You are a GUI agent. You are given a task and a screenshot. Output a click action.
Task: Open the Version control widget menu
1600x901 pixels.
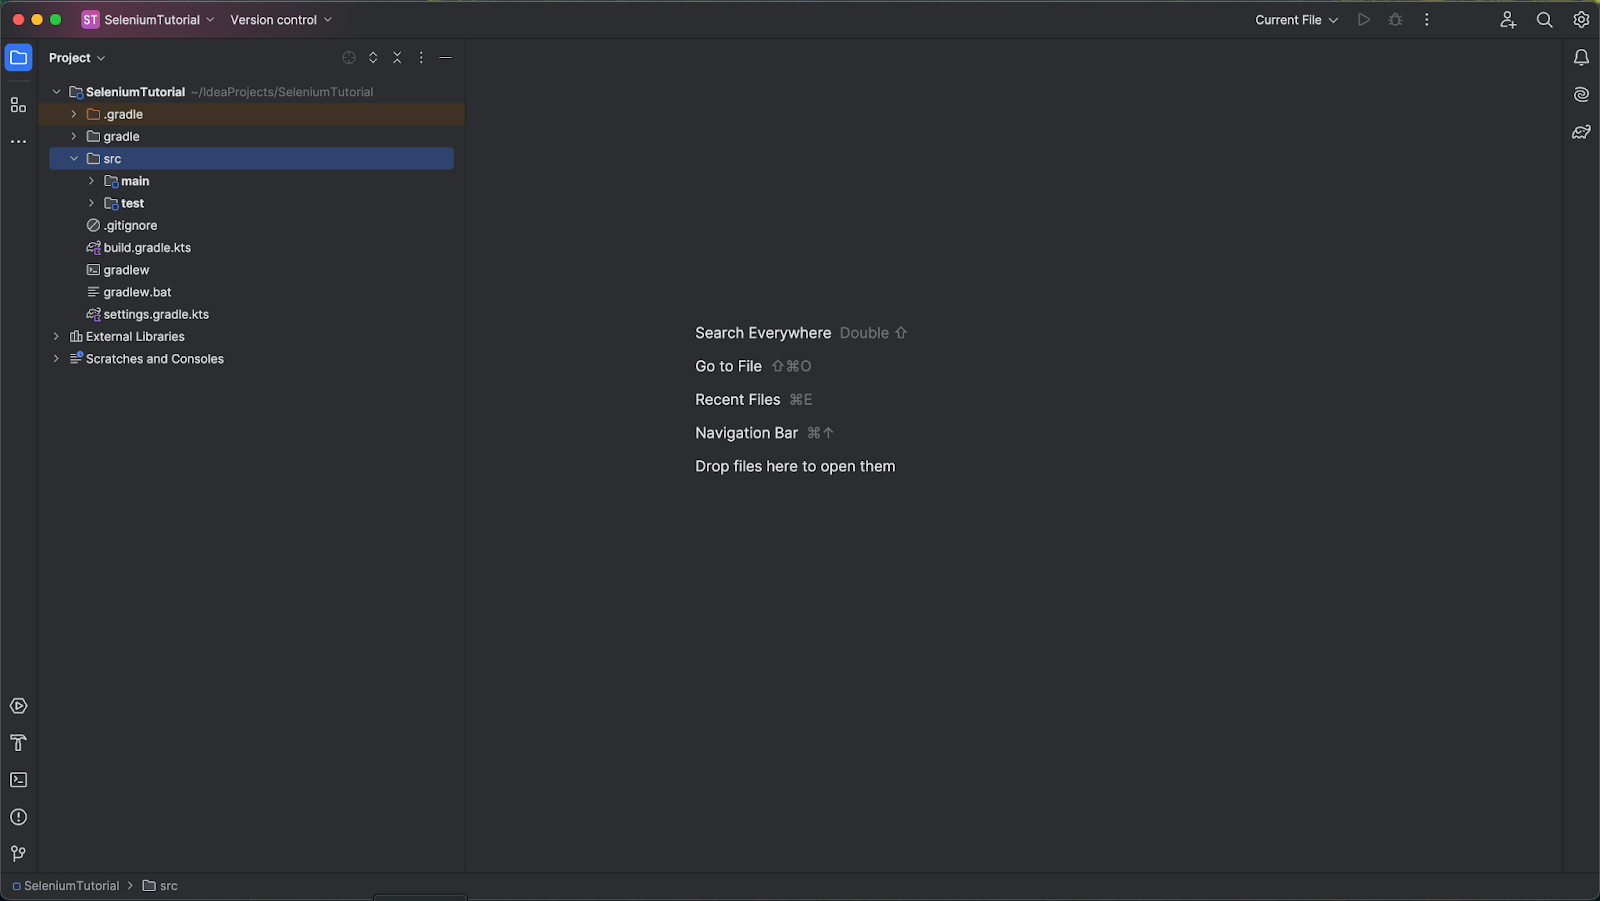[280, 19]
